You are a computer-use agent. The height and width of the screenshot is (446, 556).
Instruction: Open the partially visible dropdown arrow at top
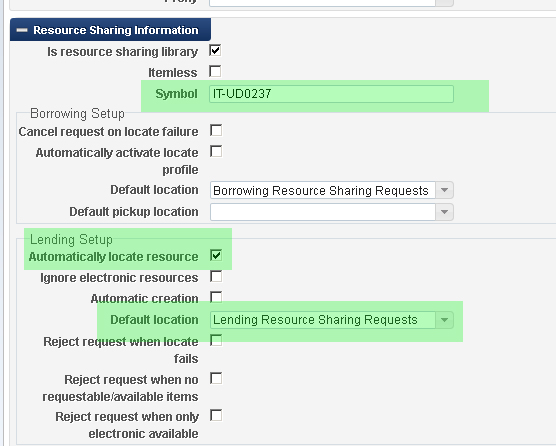(444, 2)
